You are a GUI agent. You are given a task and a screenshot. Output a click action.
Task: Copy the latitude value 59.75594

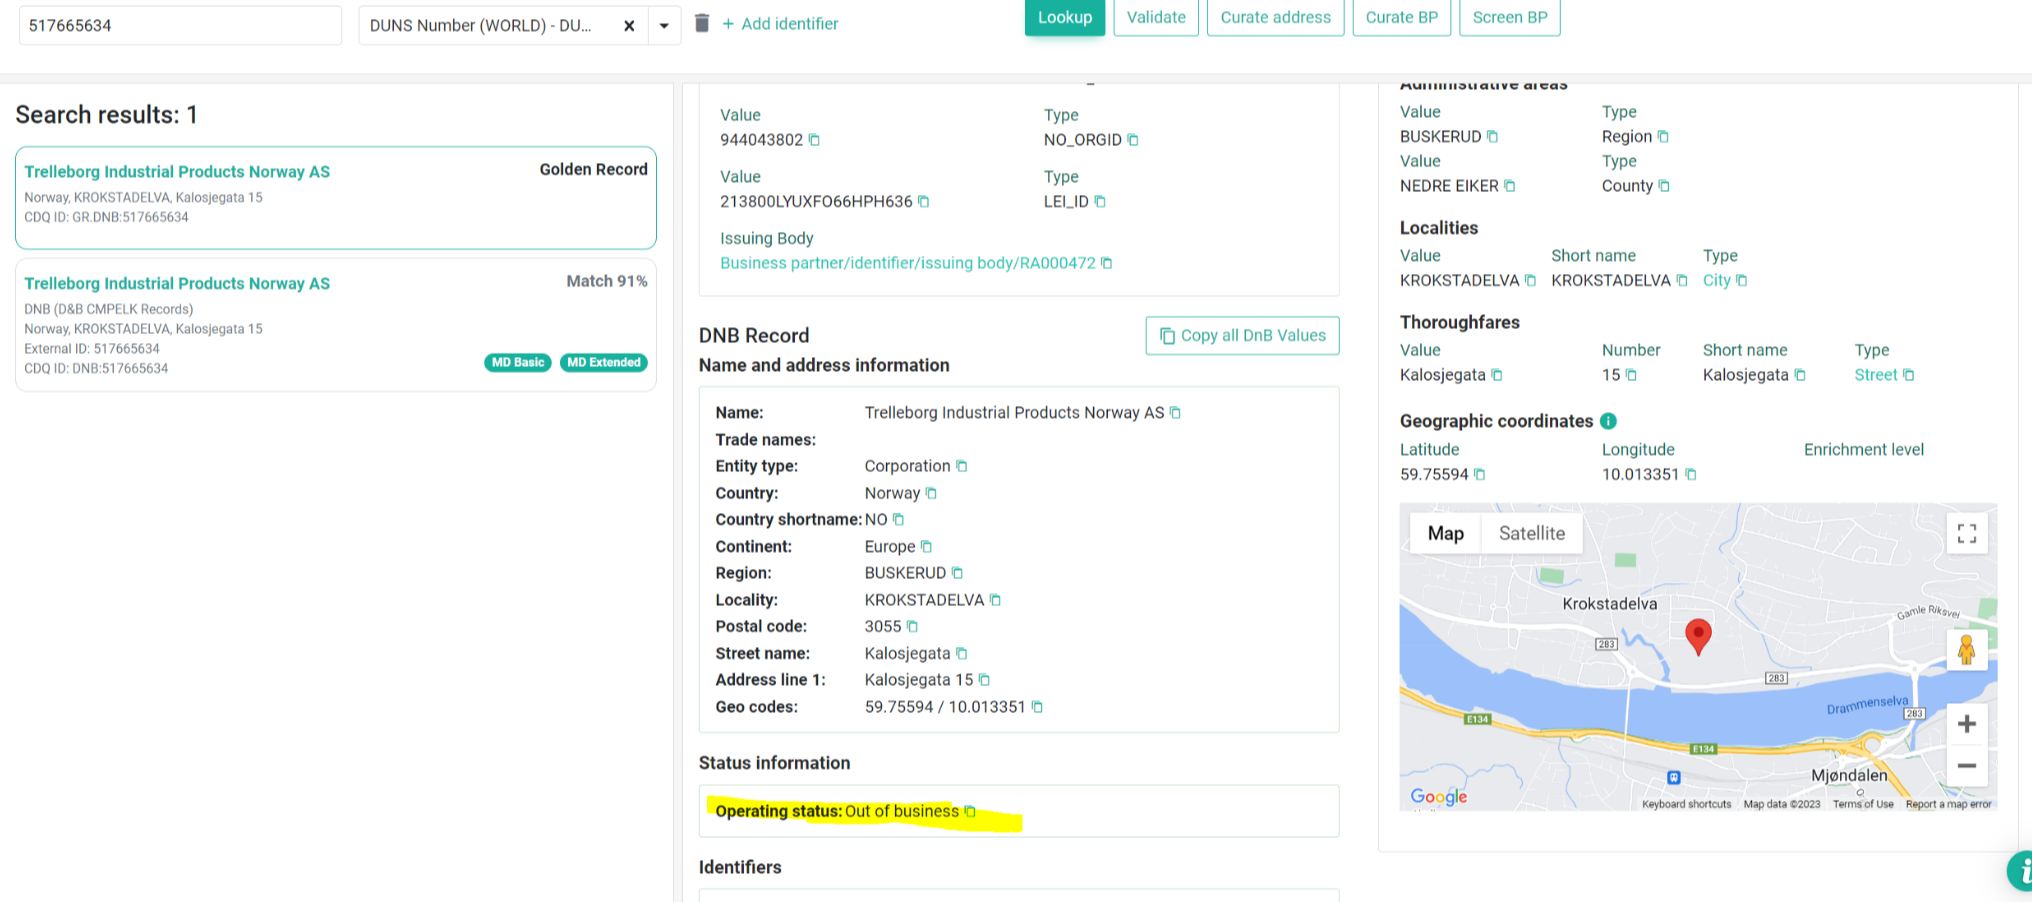pos(1480,475)
